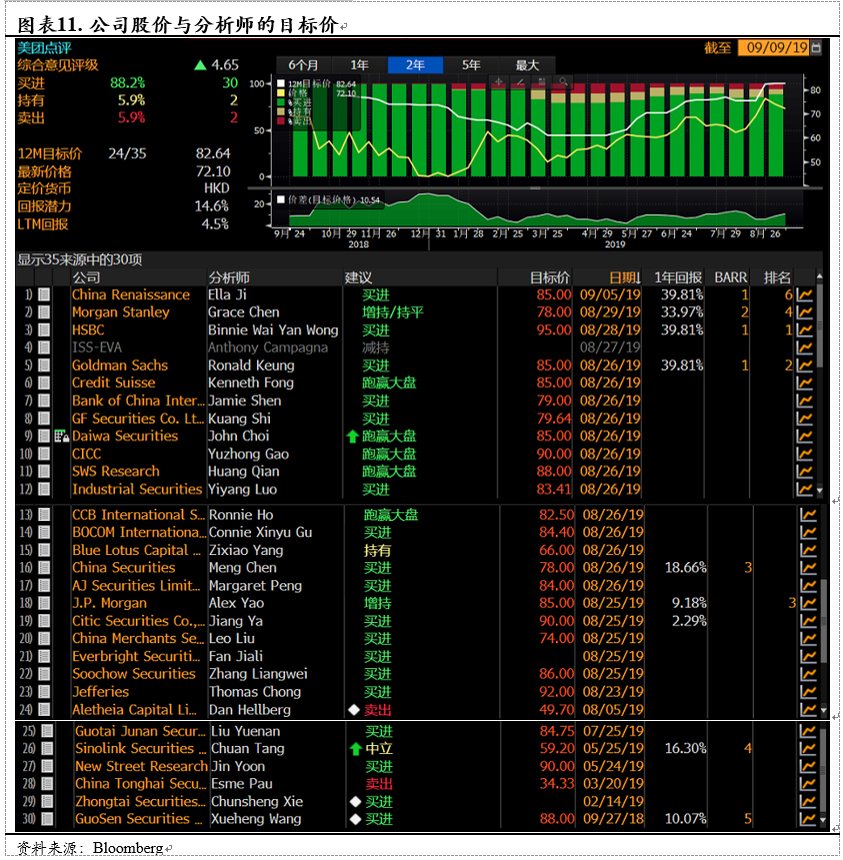
Task: Click the chart icon for Credit Suisse
Action: coord(805,383)
